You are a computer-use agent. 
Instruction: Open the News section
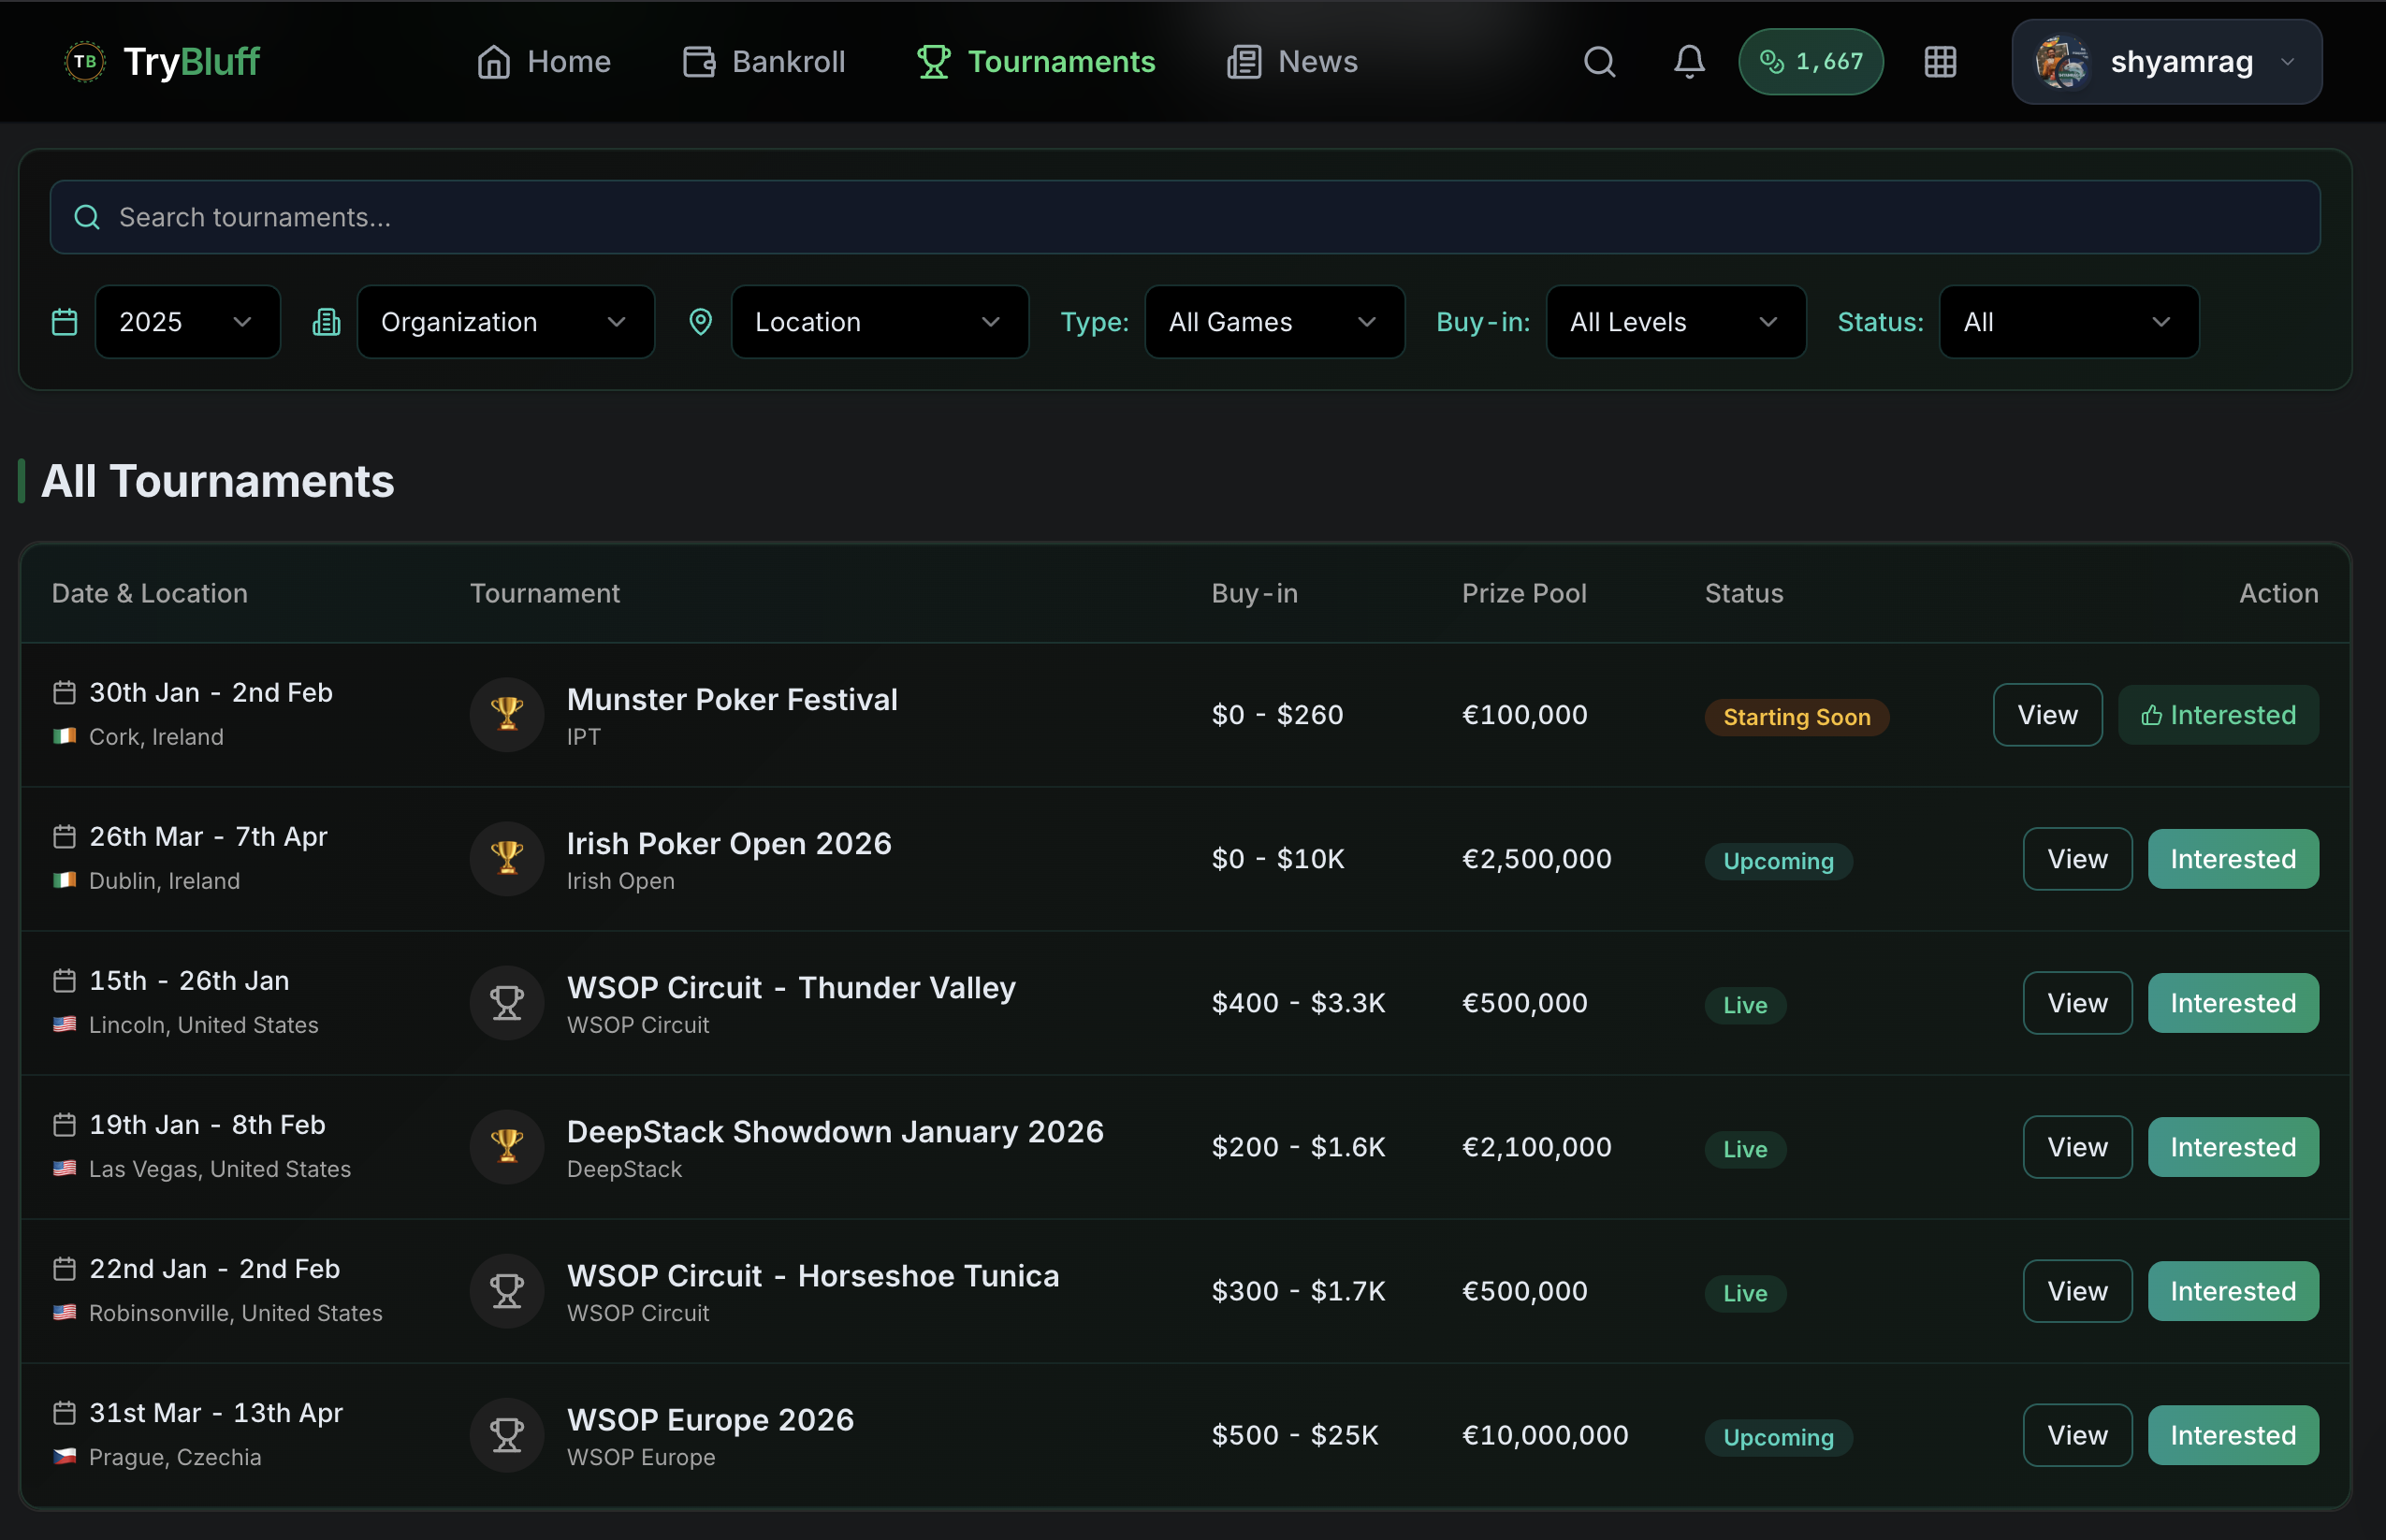click(x=1291, y=61)
